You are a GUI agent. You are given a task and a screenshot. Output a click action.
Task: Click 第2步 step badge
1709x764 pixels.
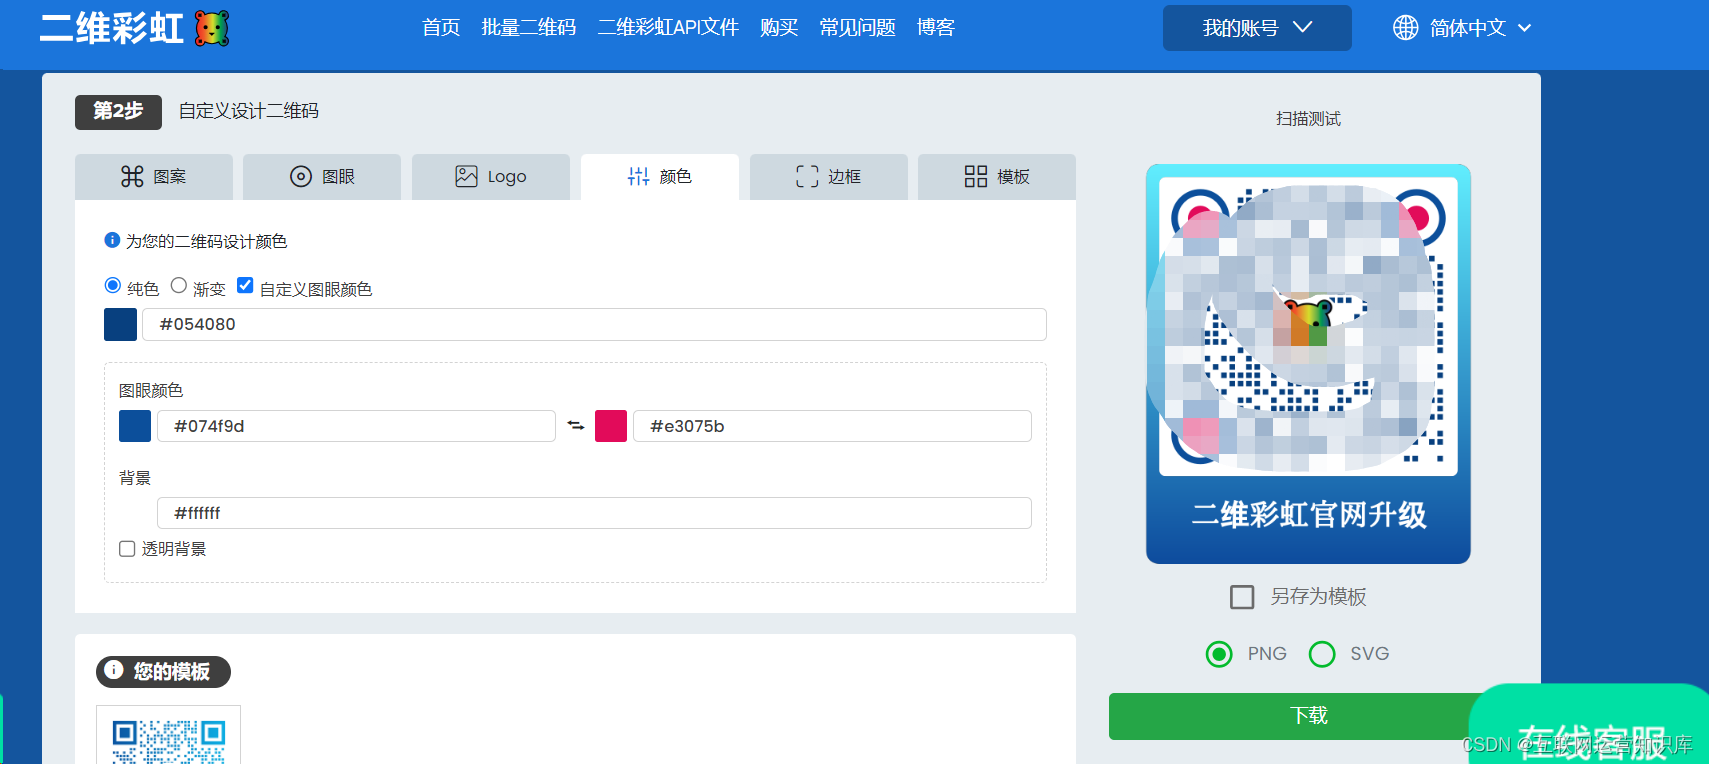tap(118, 112)
